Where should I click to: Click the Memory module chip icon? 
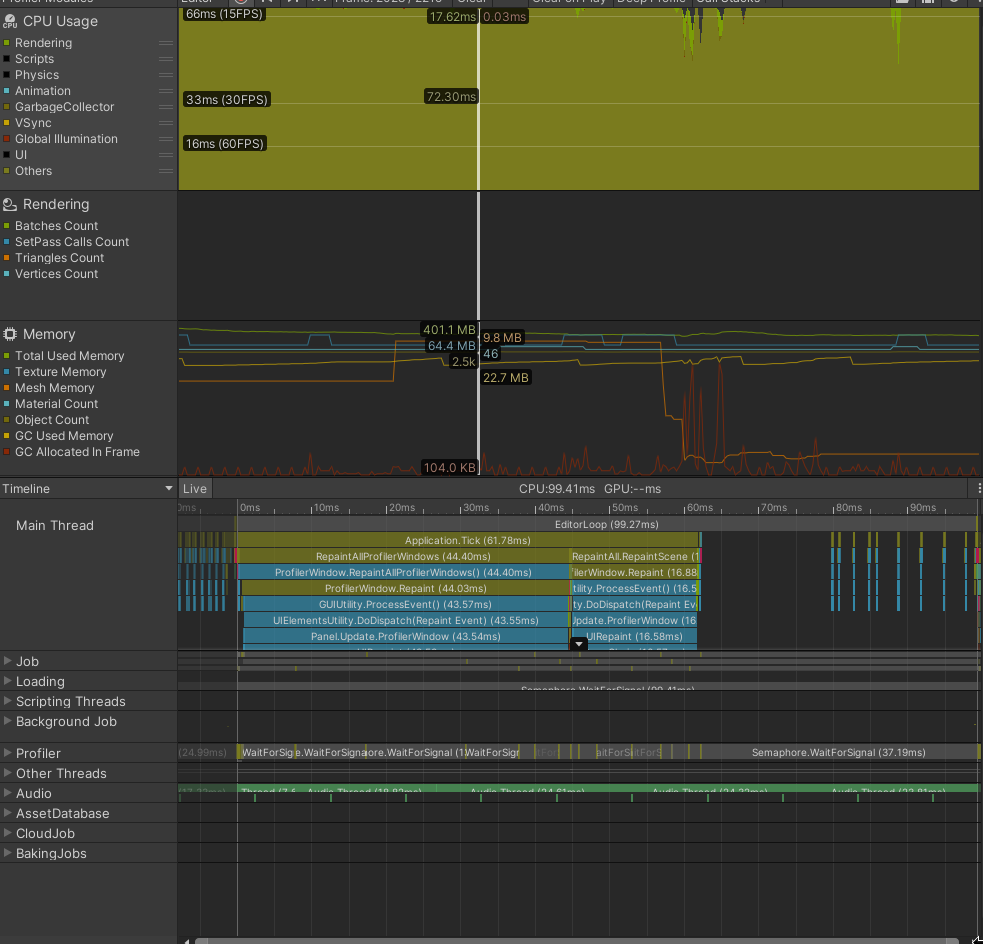tap(10, 335)
